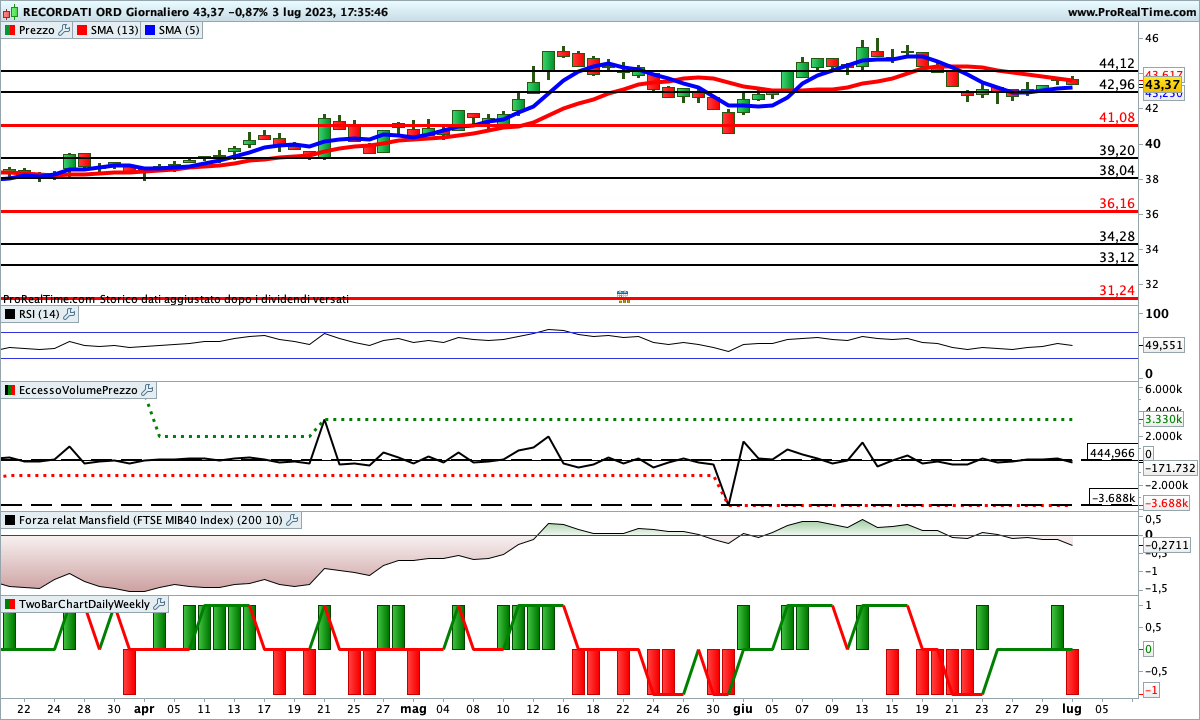Click the 46 price axis label
Screen dimensions: 1200x720
(1151, 38)
